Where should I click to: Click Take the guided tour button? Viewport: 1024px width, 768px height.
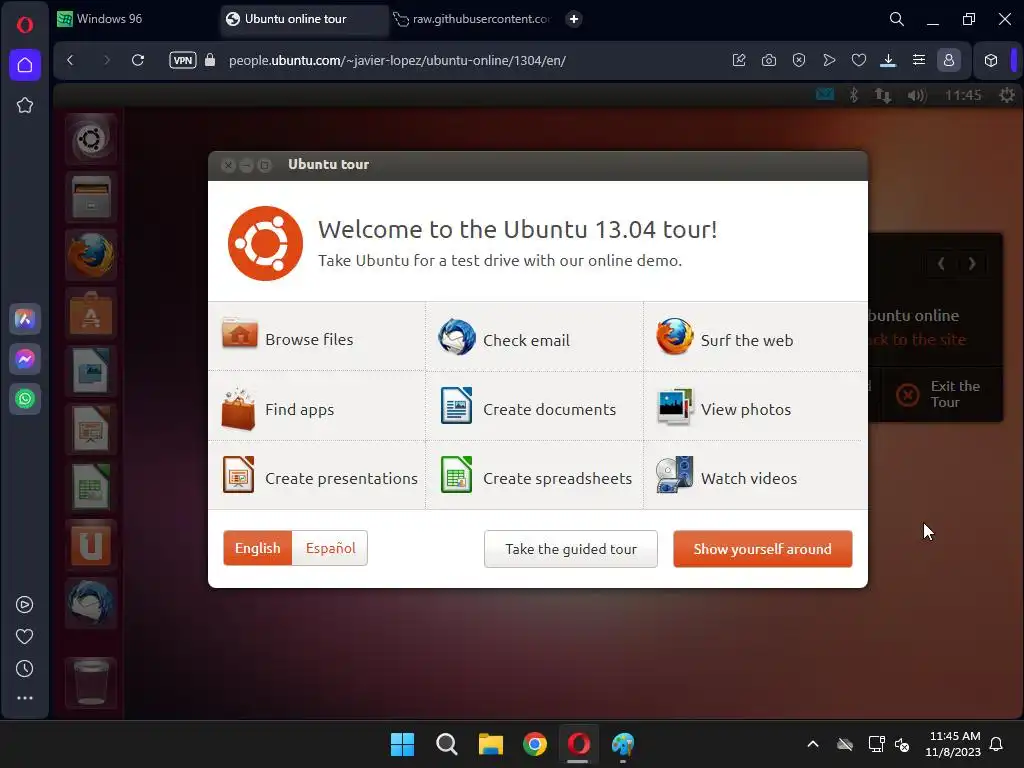571,549
